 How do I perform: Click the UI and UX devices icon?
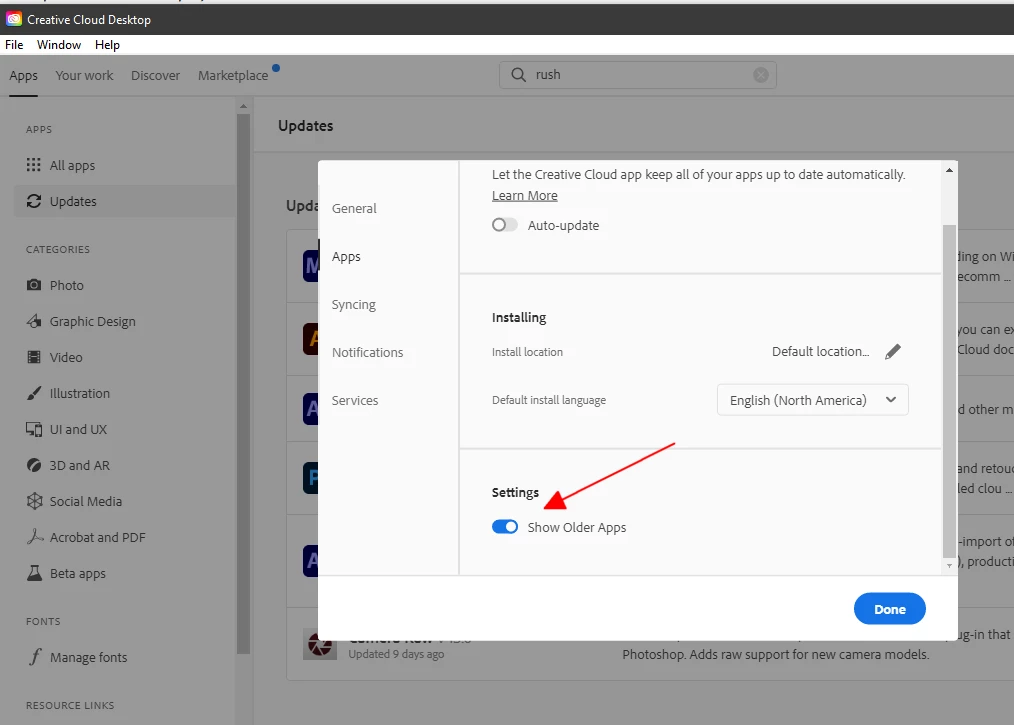click(34, 429)
